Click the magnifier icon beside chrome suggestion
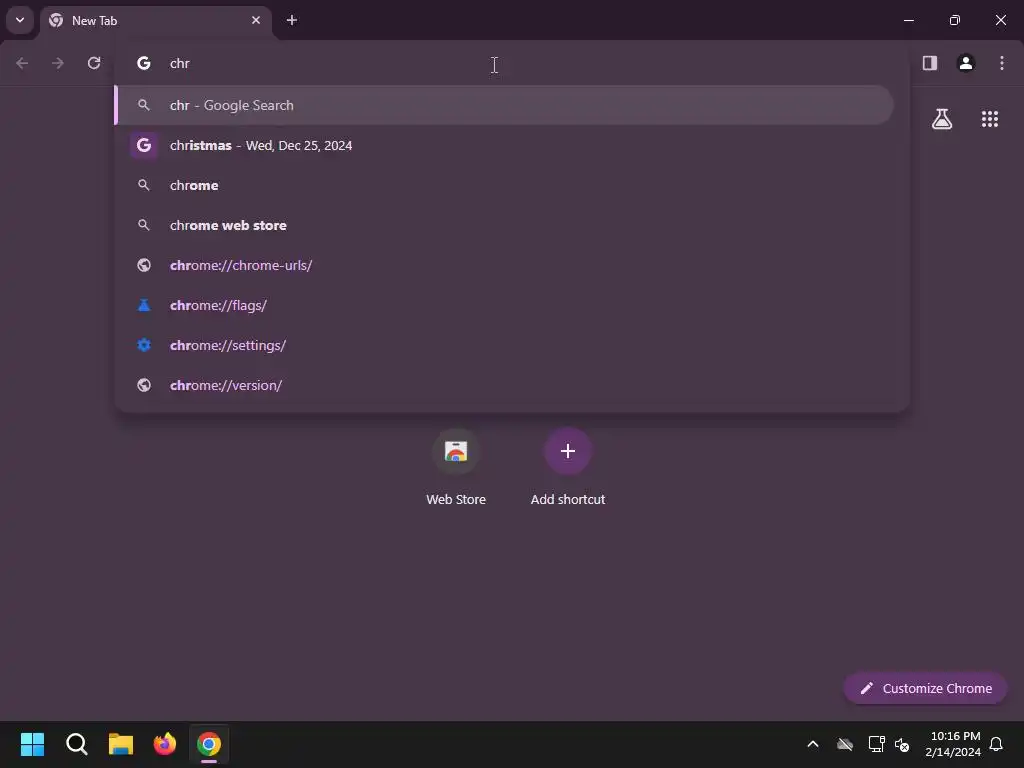 tap(144, 185)
